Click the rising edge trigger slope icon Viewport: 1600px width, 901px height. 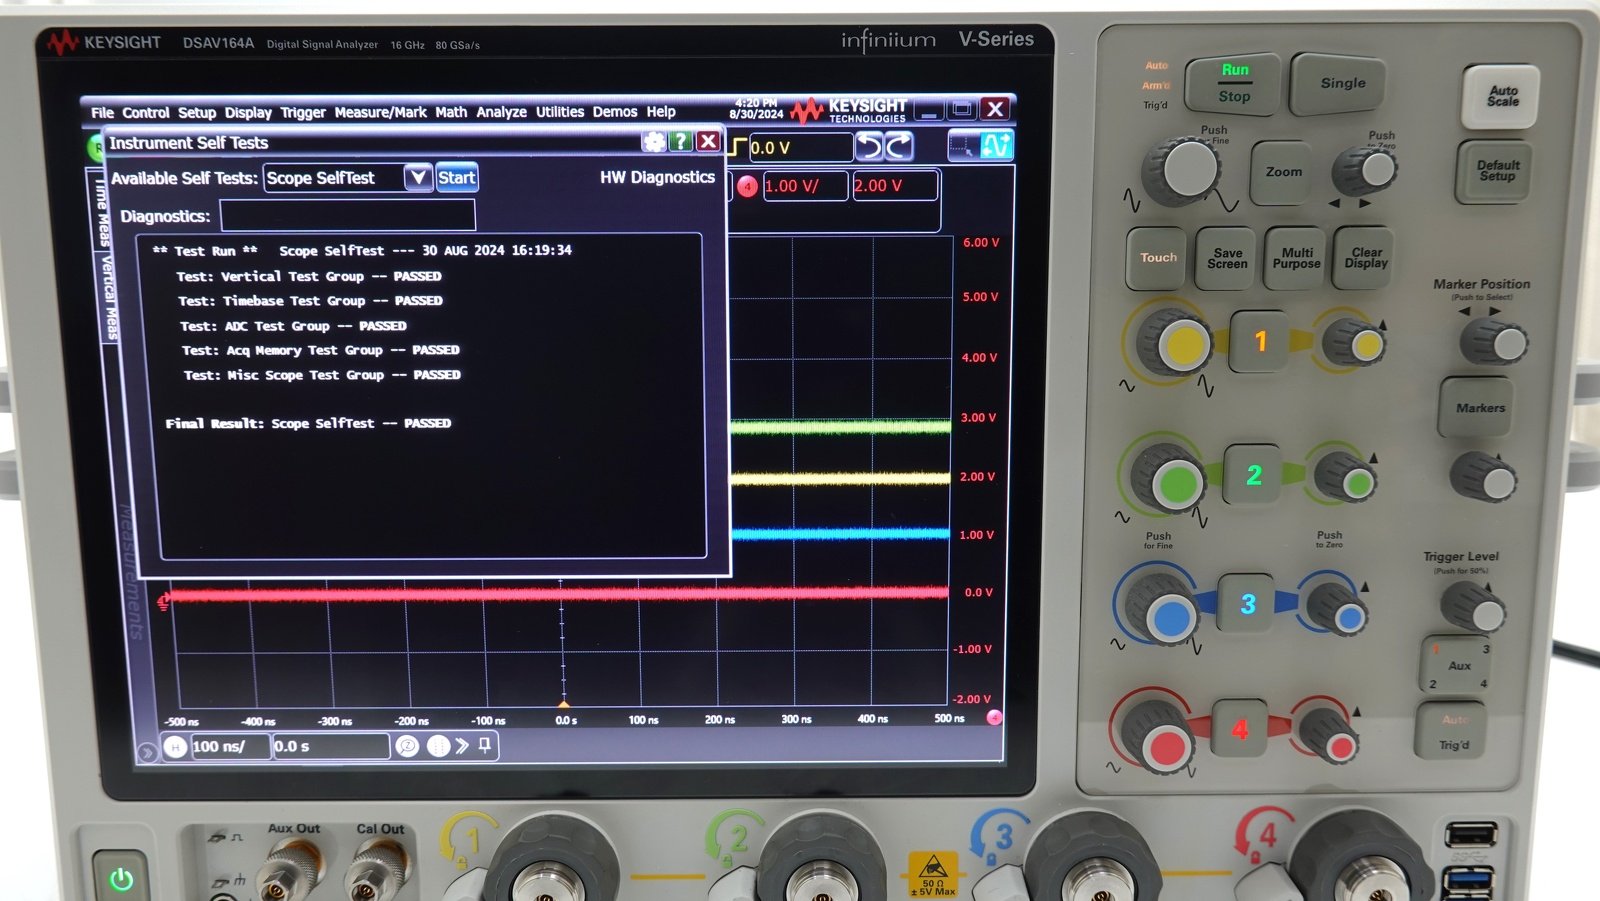click(739, 148)
